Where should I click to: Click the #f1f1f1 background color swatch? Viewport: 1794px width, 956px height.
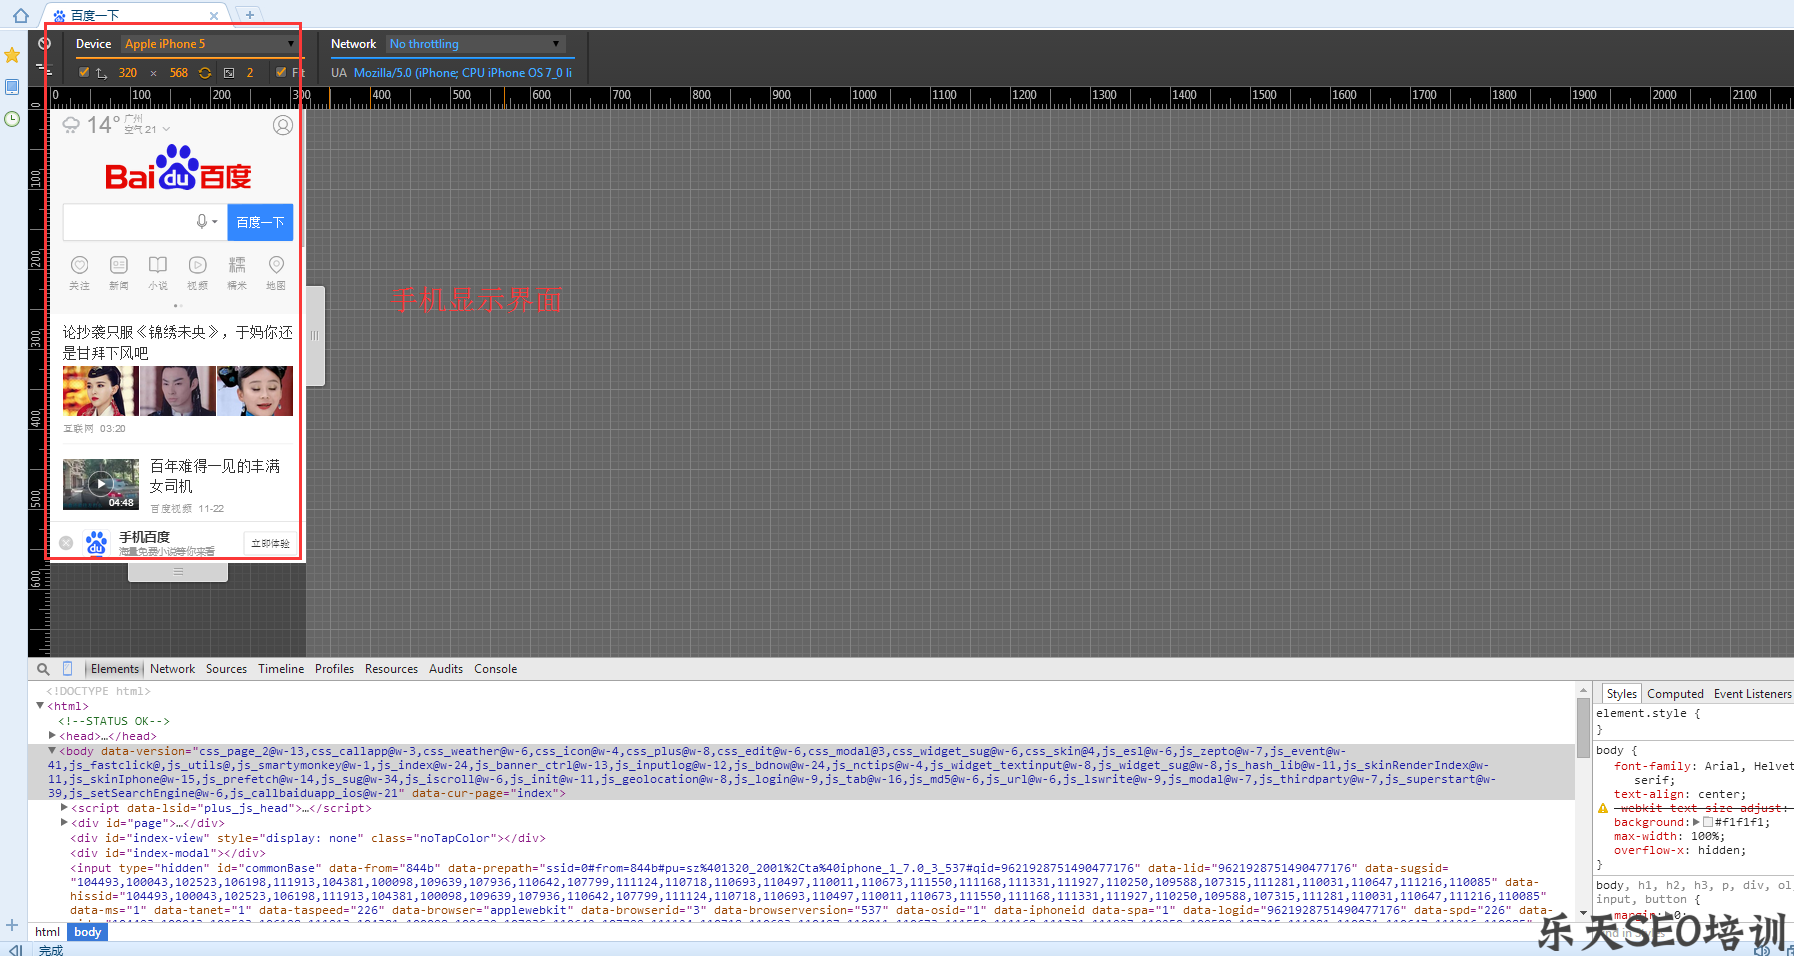(x=1708, y=822)
